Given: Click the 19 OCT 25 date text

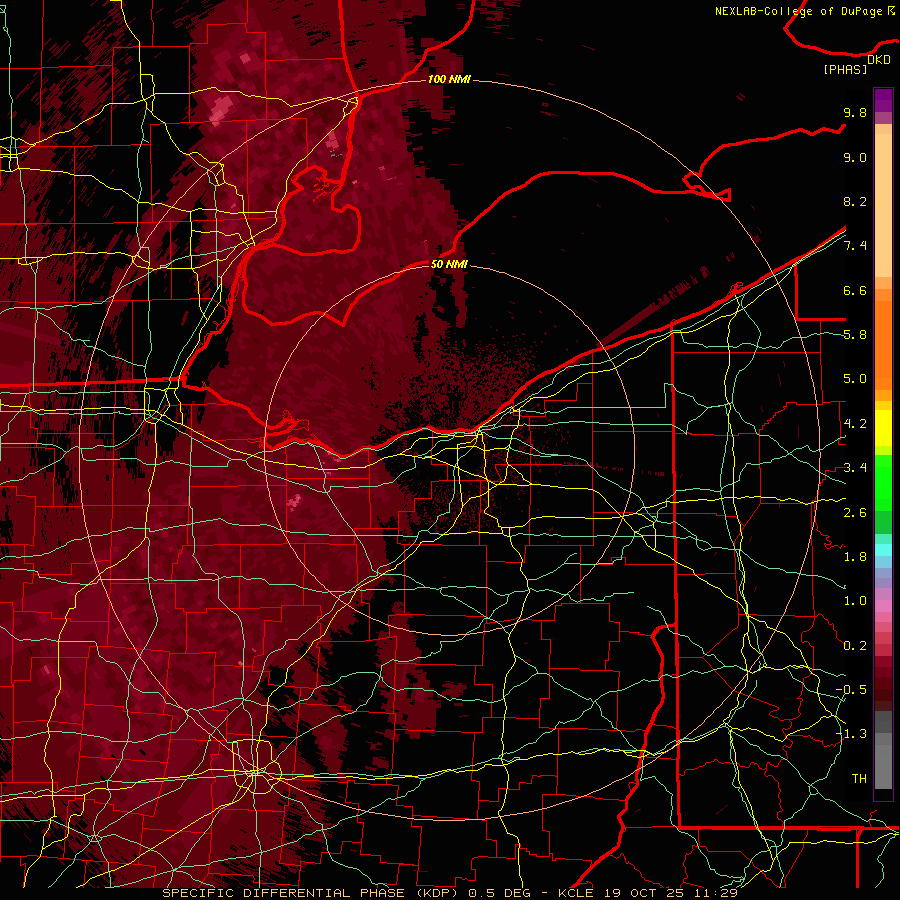Looking at the screenshot, I should tap(643, 893).
